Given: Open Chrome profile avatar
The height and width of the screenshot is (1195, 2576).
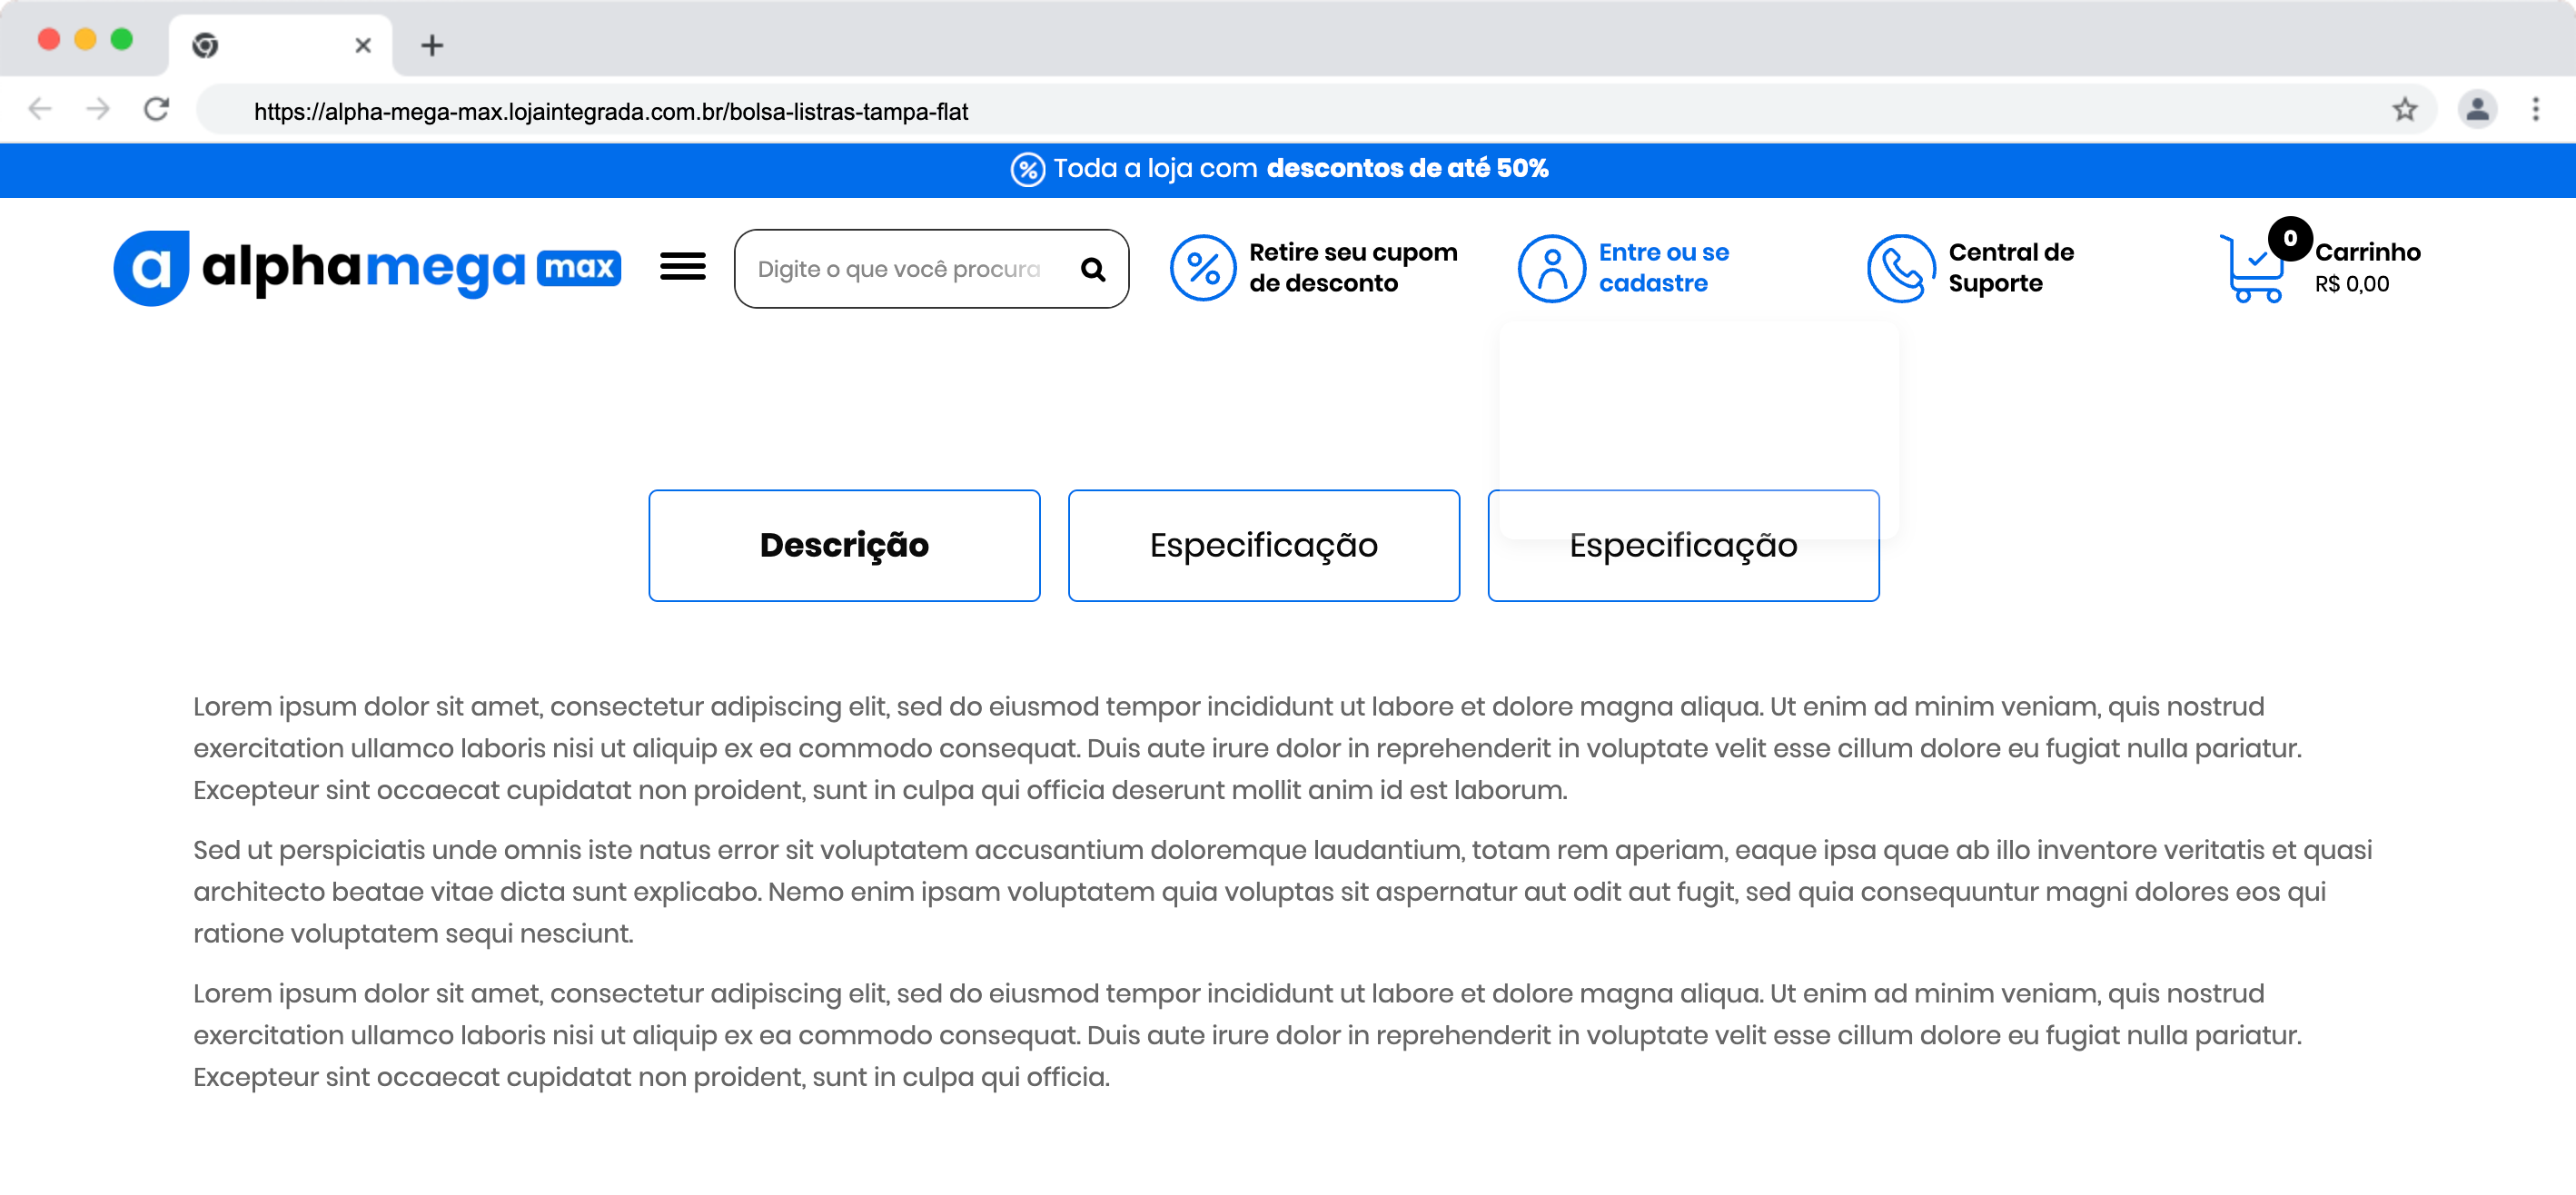Looking at the screenshot, I should (2477, 110).
